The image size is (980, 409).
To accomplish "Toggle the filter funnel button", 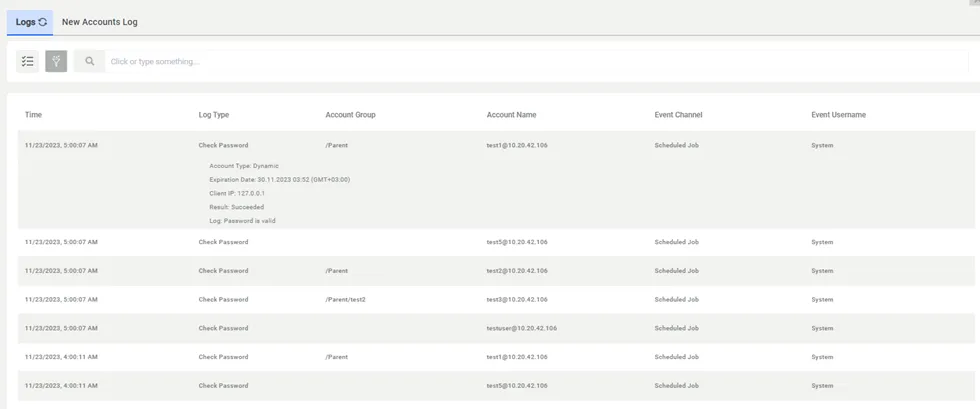I will tap(56, 61).
